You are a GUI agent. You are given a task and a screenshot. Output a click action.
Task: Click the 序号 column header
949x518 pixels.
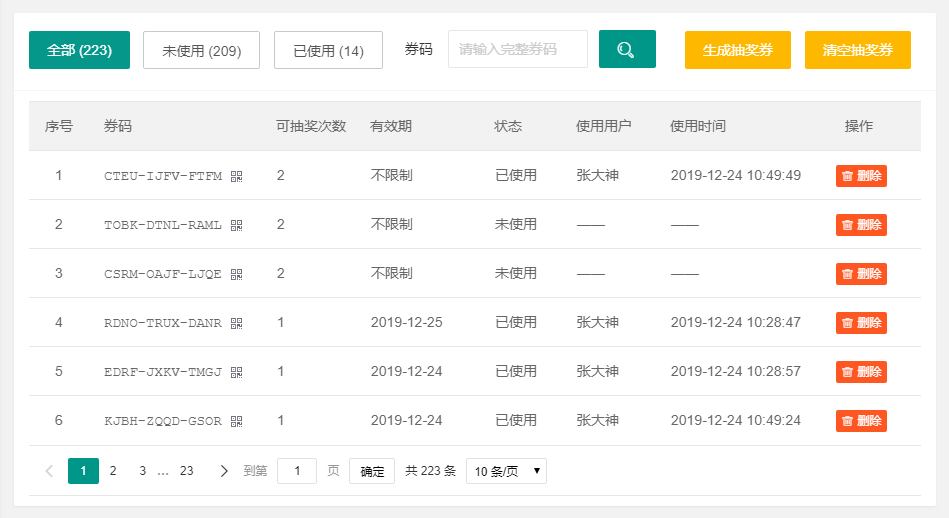pos(59,126)
